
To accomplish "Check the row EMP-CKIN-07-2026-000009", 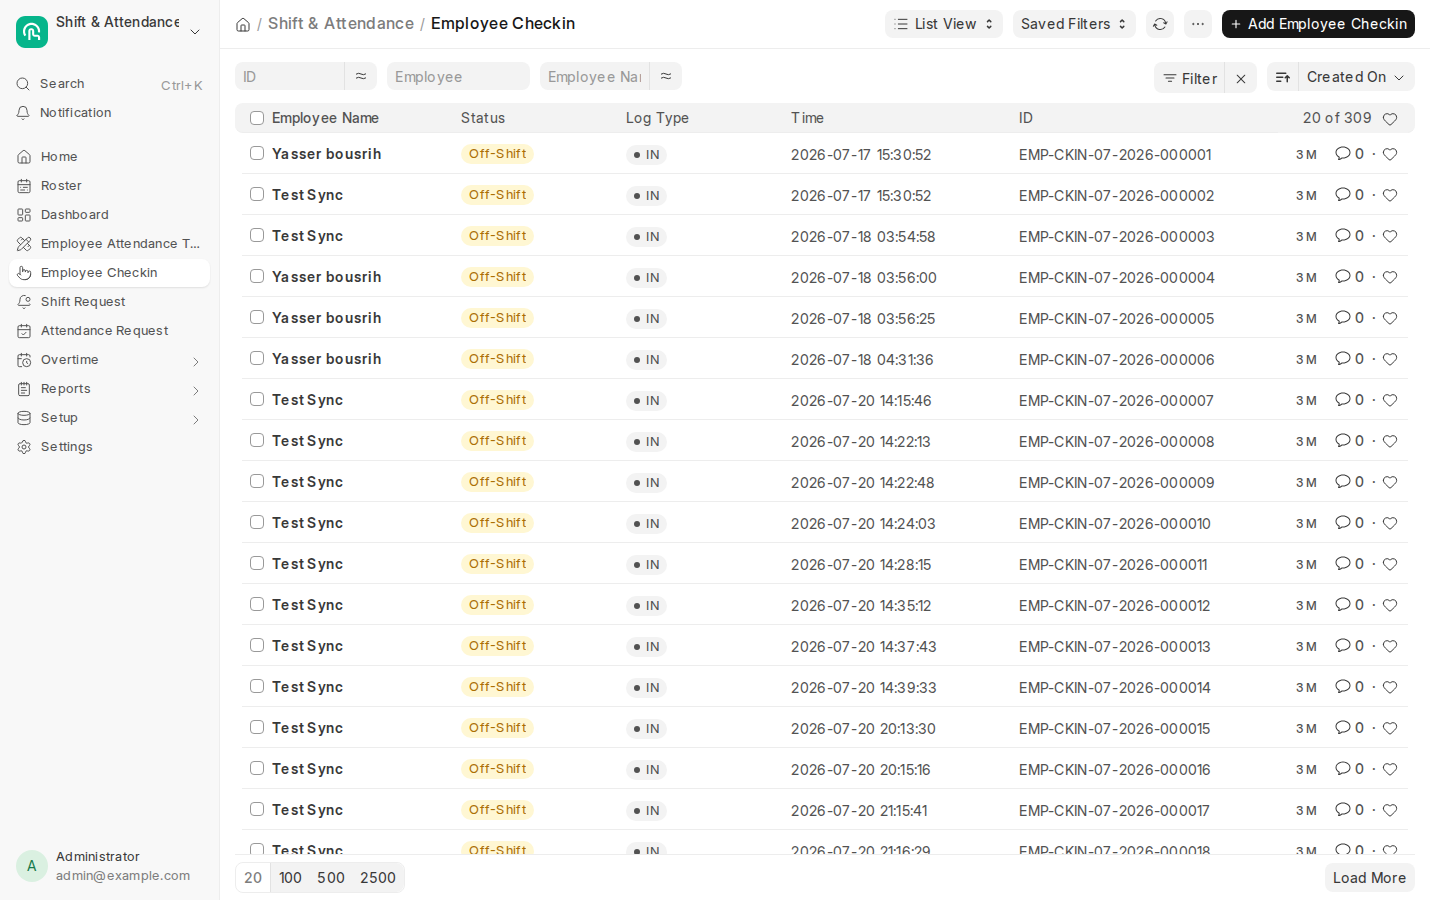I will point(257,481).
